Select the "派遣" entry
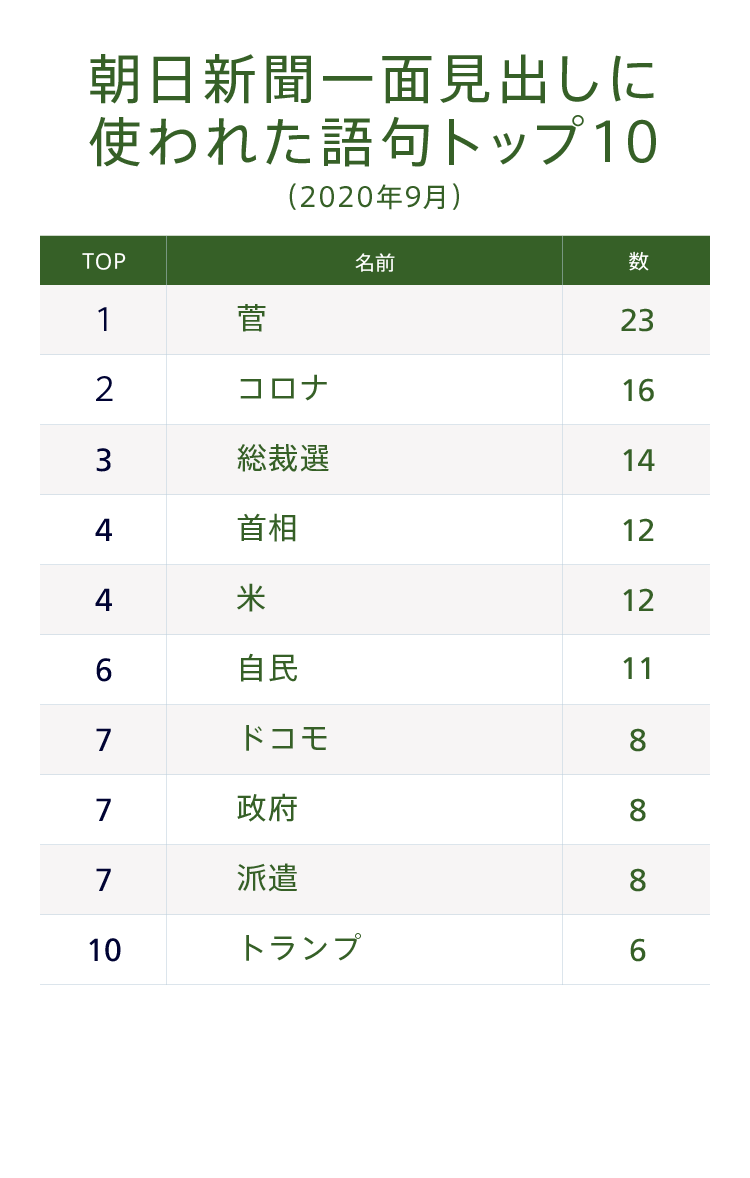Screen dimensions: 750x1178 click(267, 879)
